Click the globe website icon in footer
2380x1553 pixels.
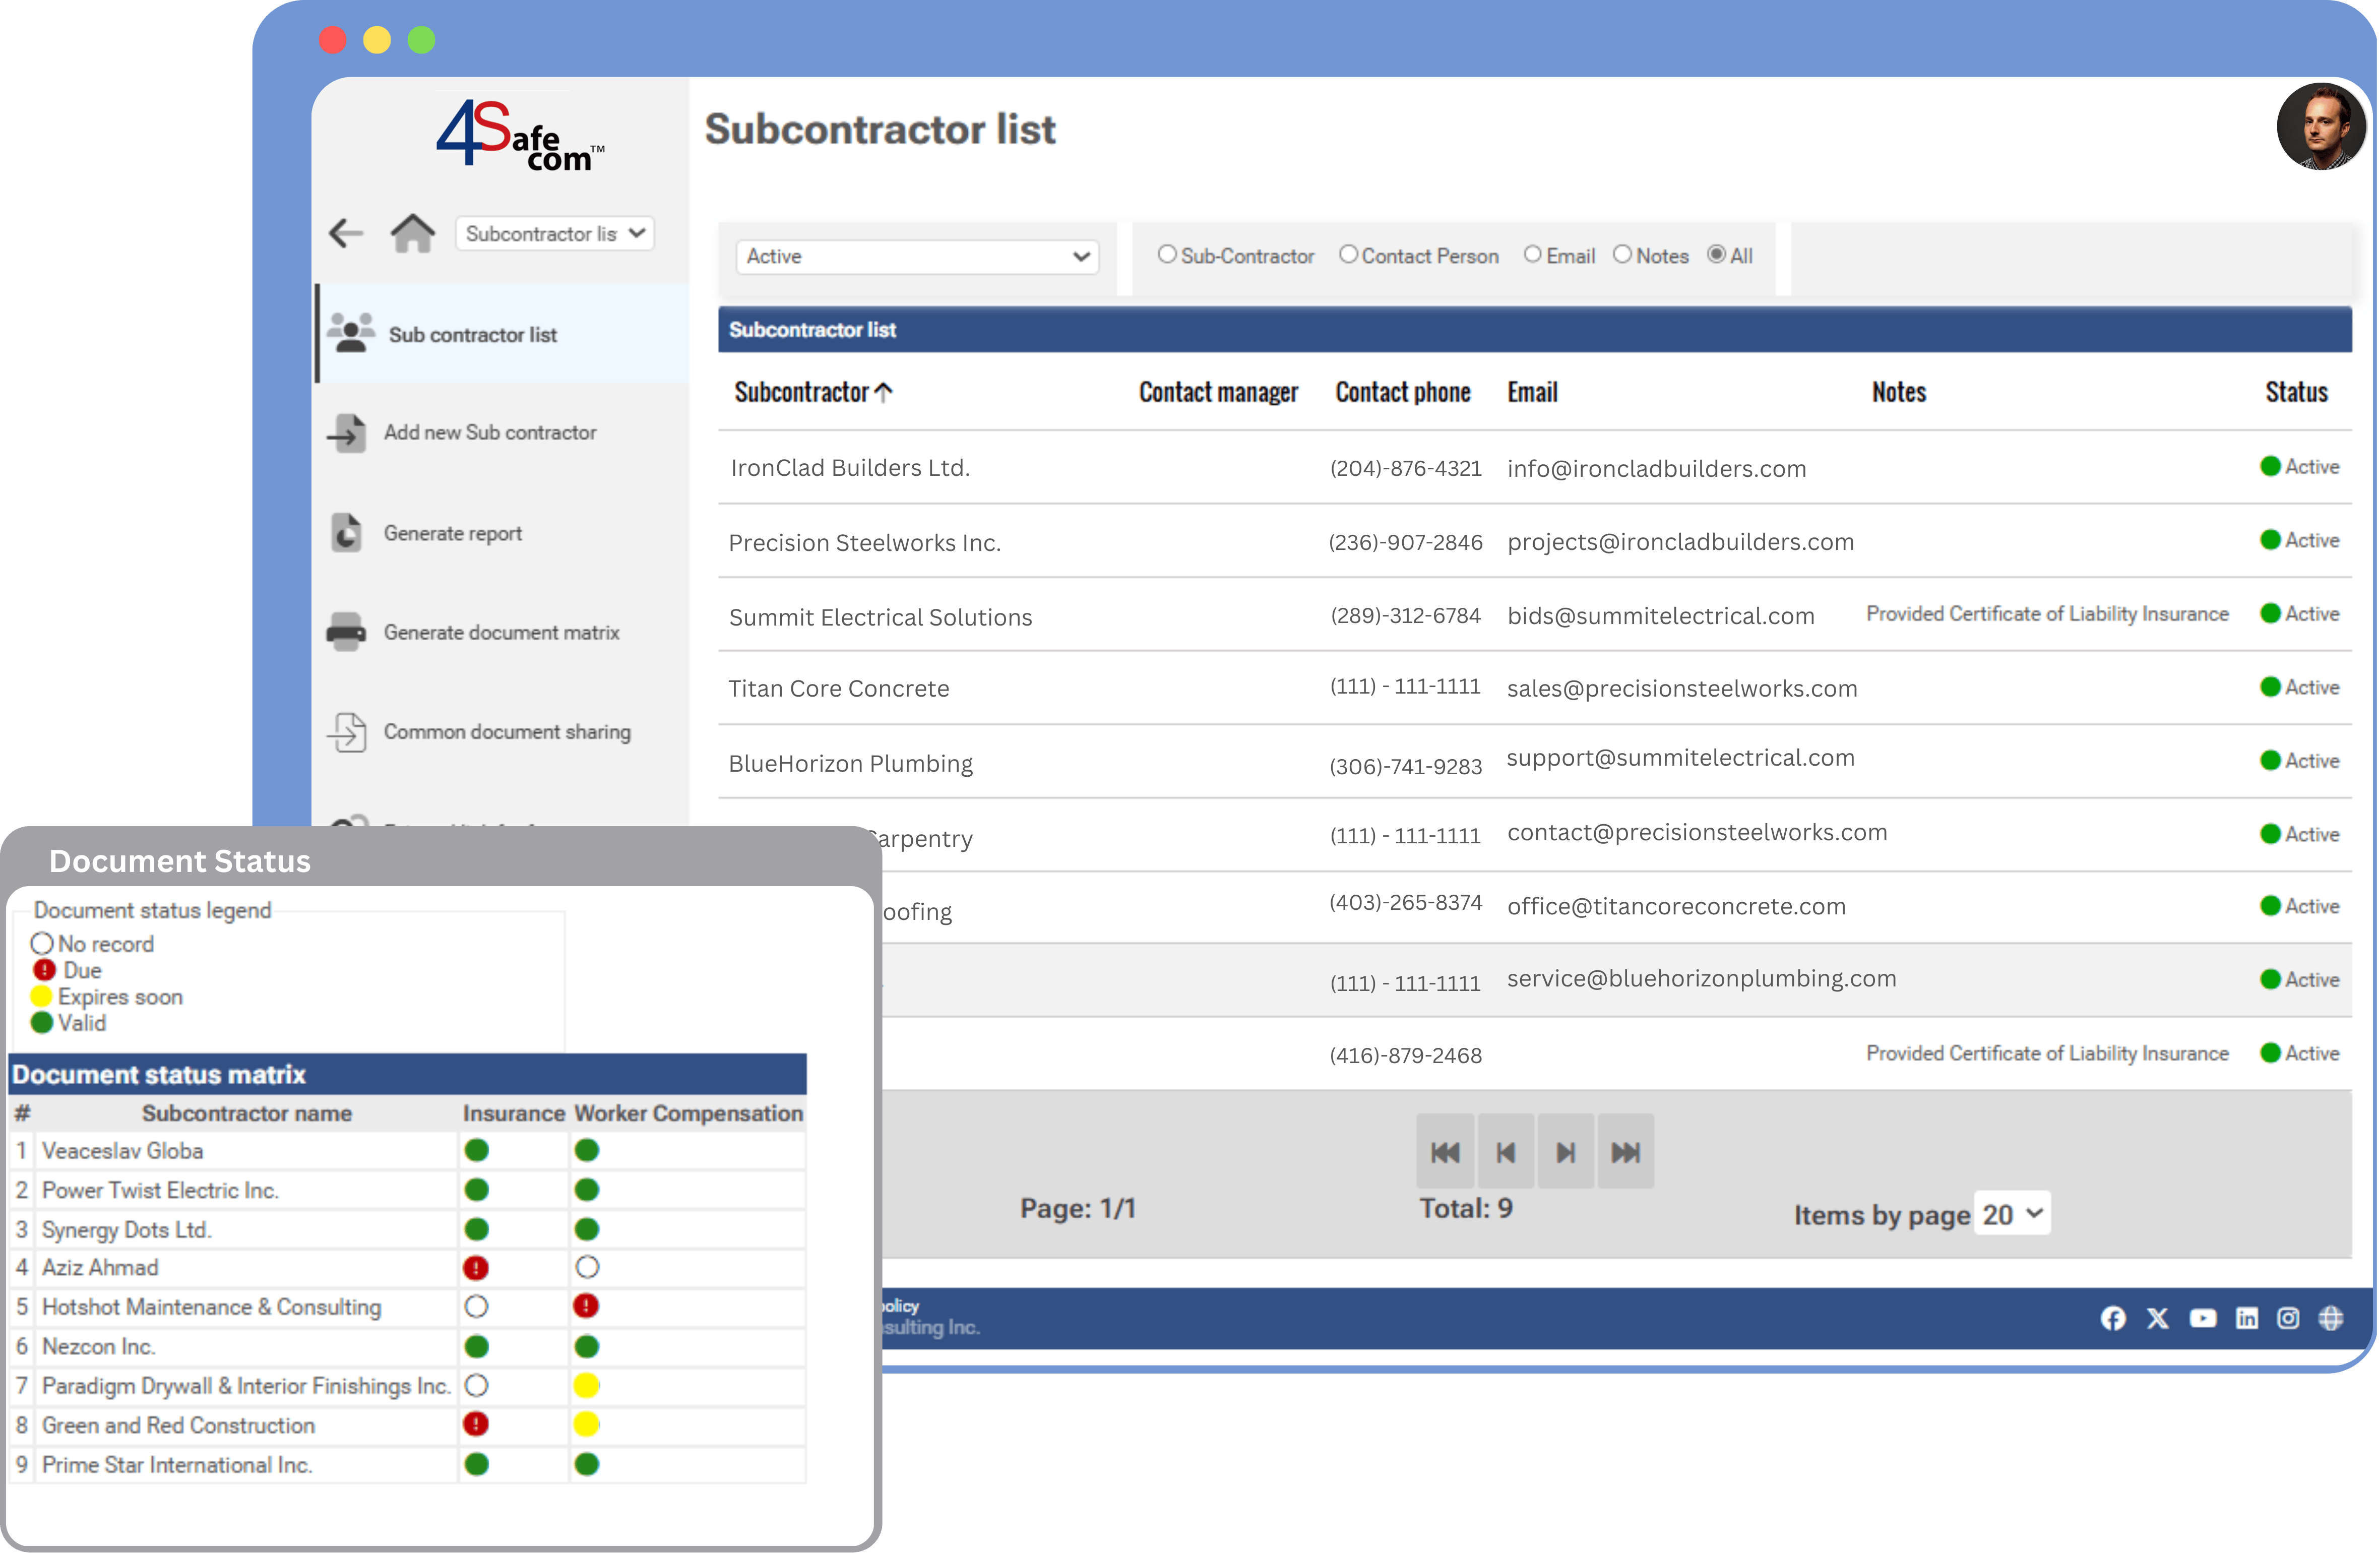(2331, 1318)
